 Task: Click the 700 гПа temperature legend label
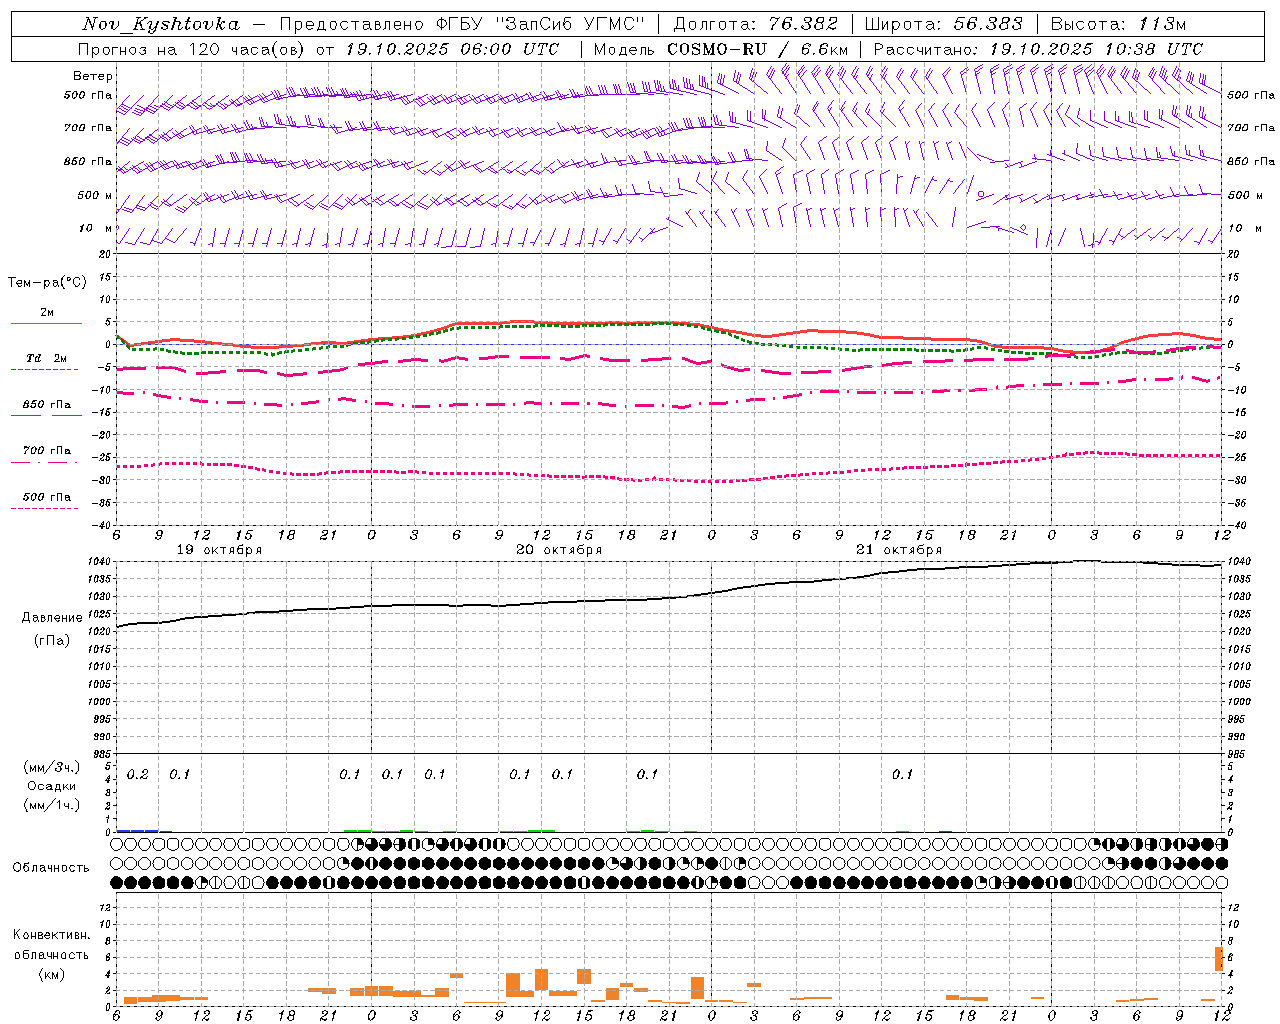47,451
